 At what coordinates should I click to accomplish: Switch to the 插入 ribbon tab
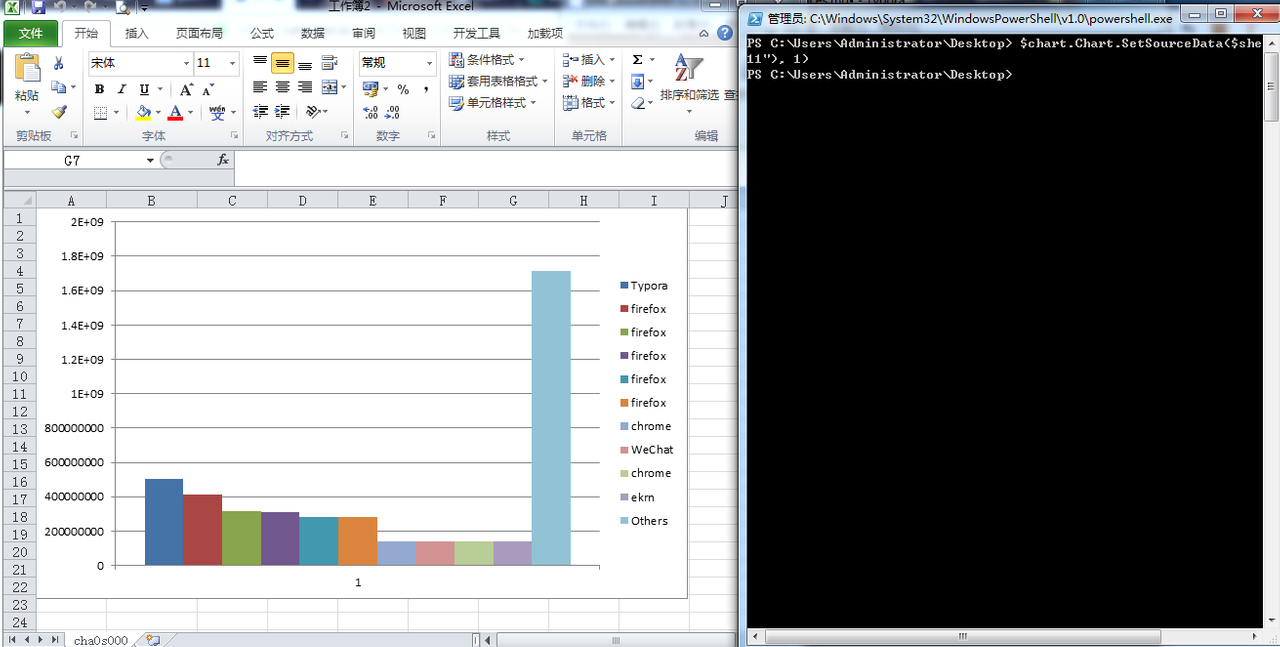coord(137,33)
